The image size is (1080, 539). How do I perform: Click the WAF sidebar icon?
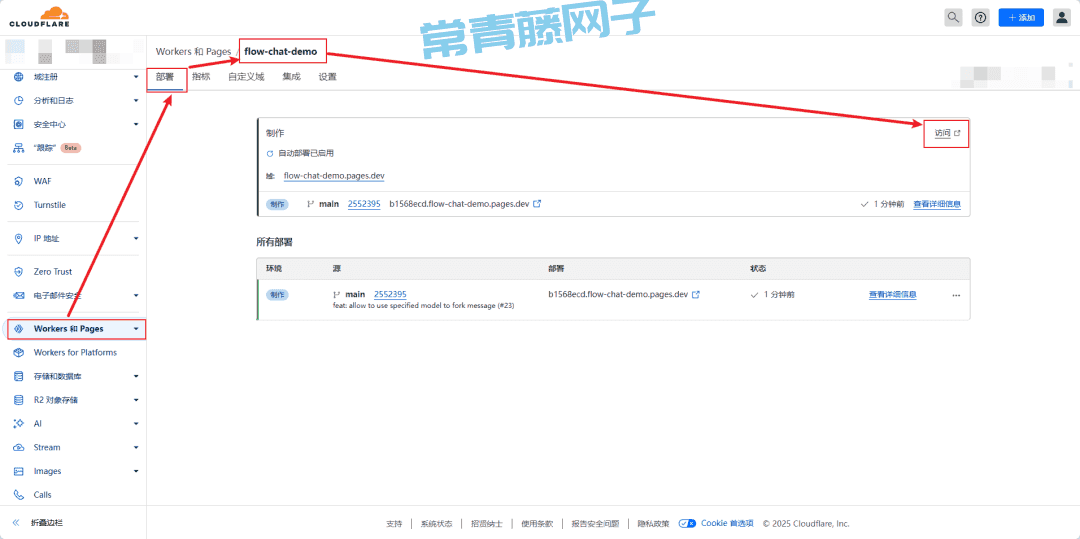click(19, 182)
